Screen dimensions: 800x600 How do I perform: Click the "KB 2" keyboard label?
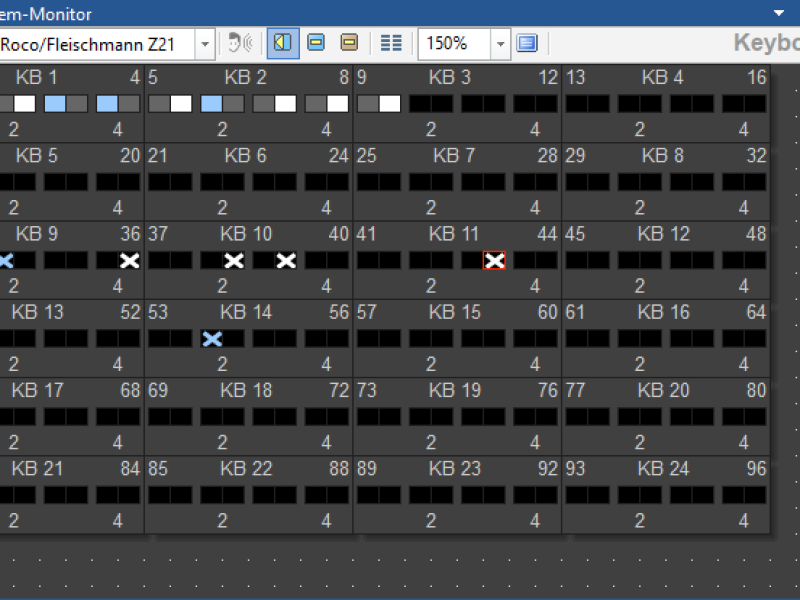pyautogui.click(x=245, y=78)
